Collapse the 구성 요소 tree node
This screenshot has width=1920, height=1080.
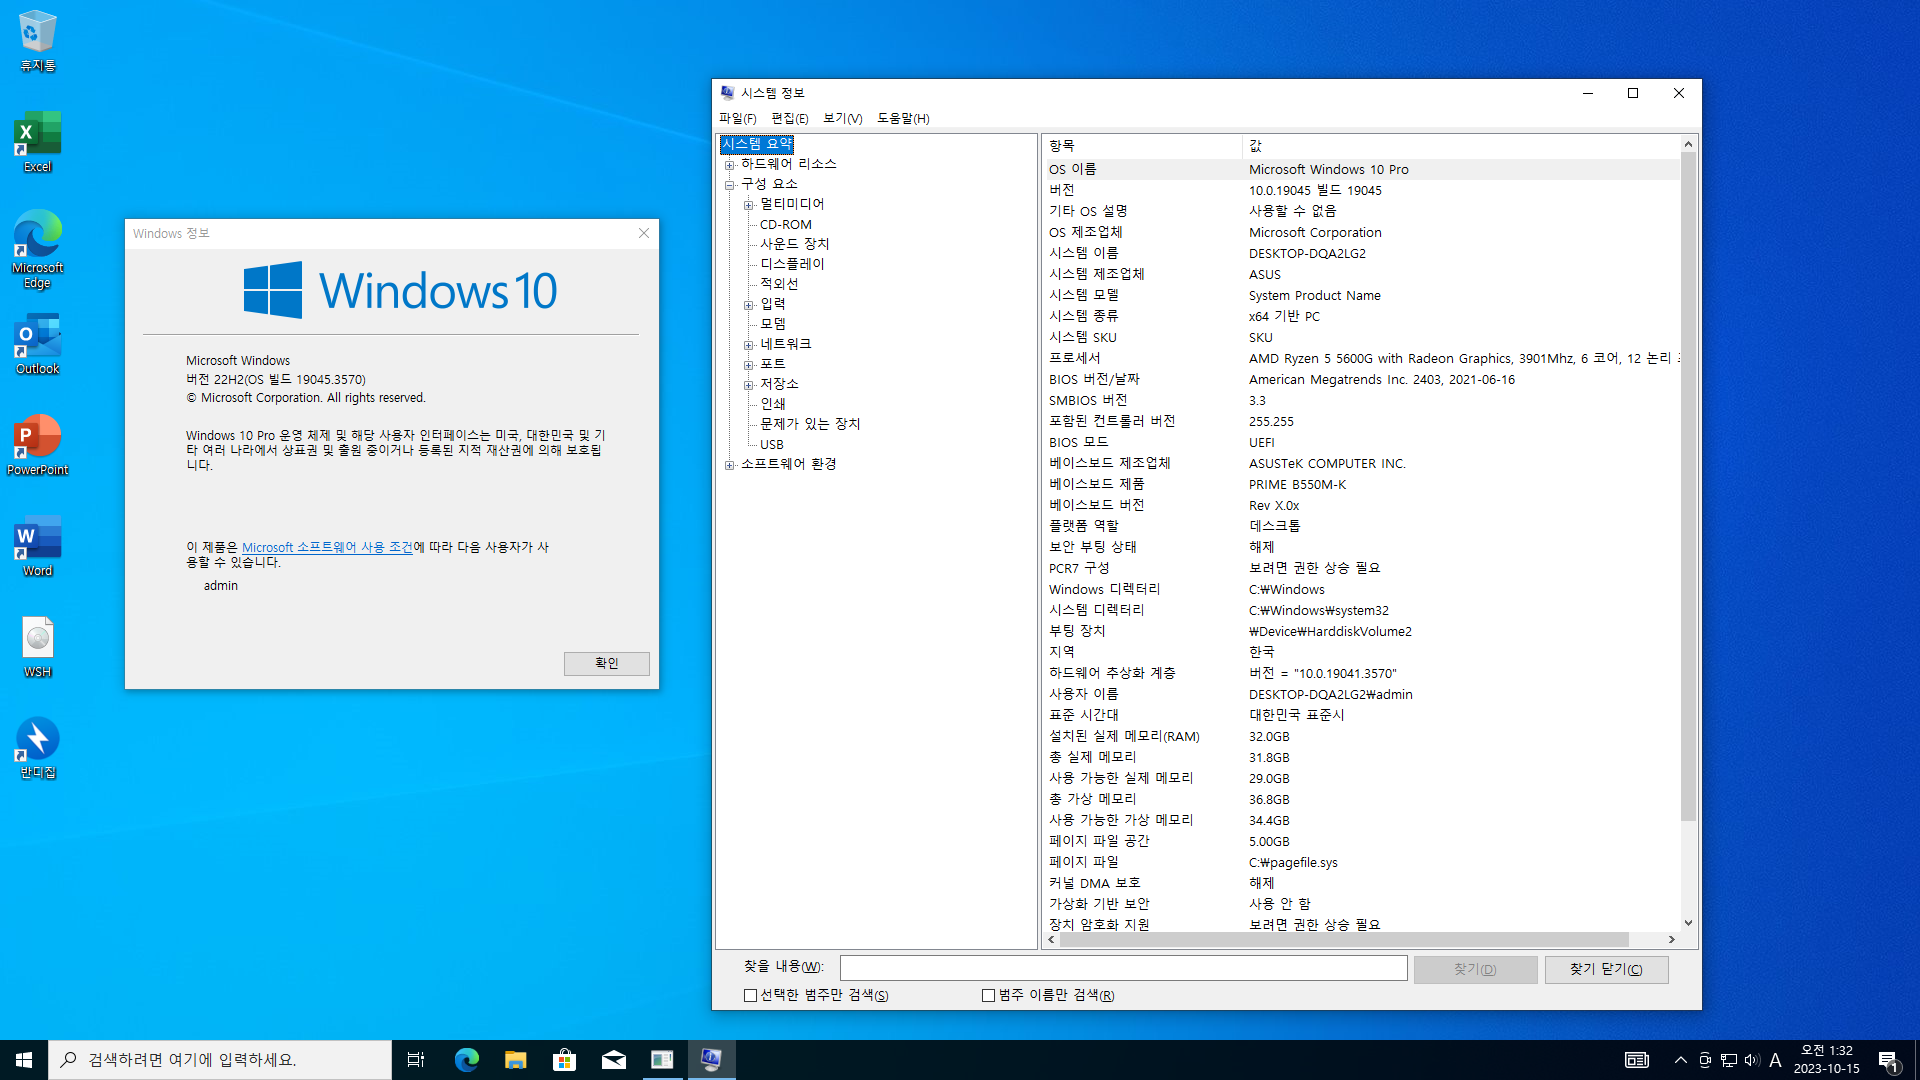pos(730,185)
